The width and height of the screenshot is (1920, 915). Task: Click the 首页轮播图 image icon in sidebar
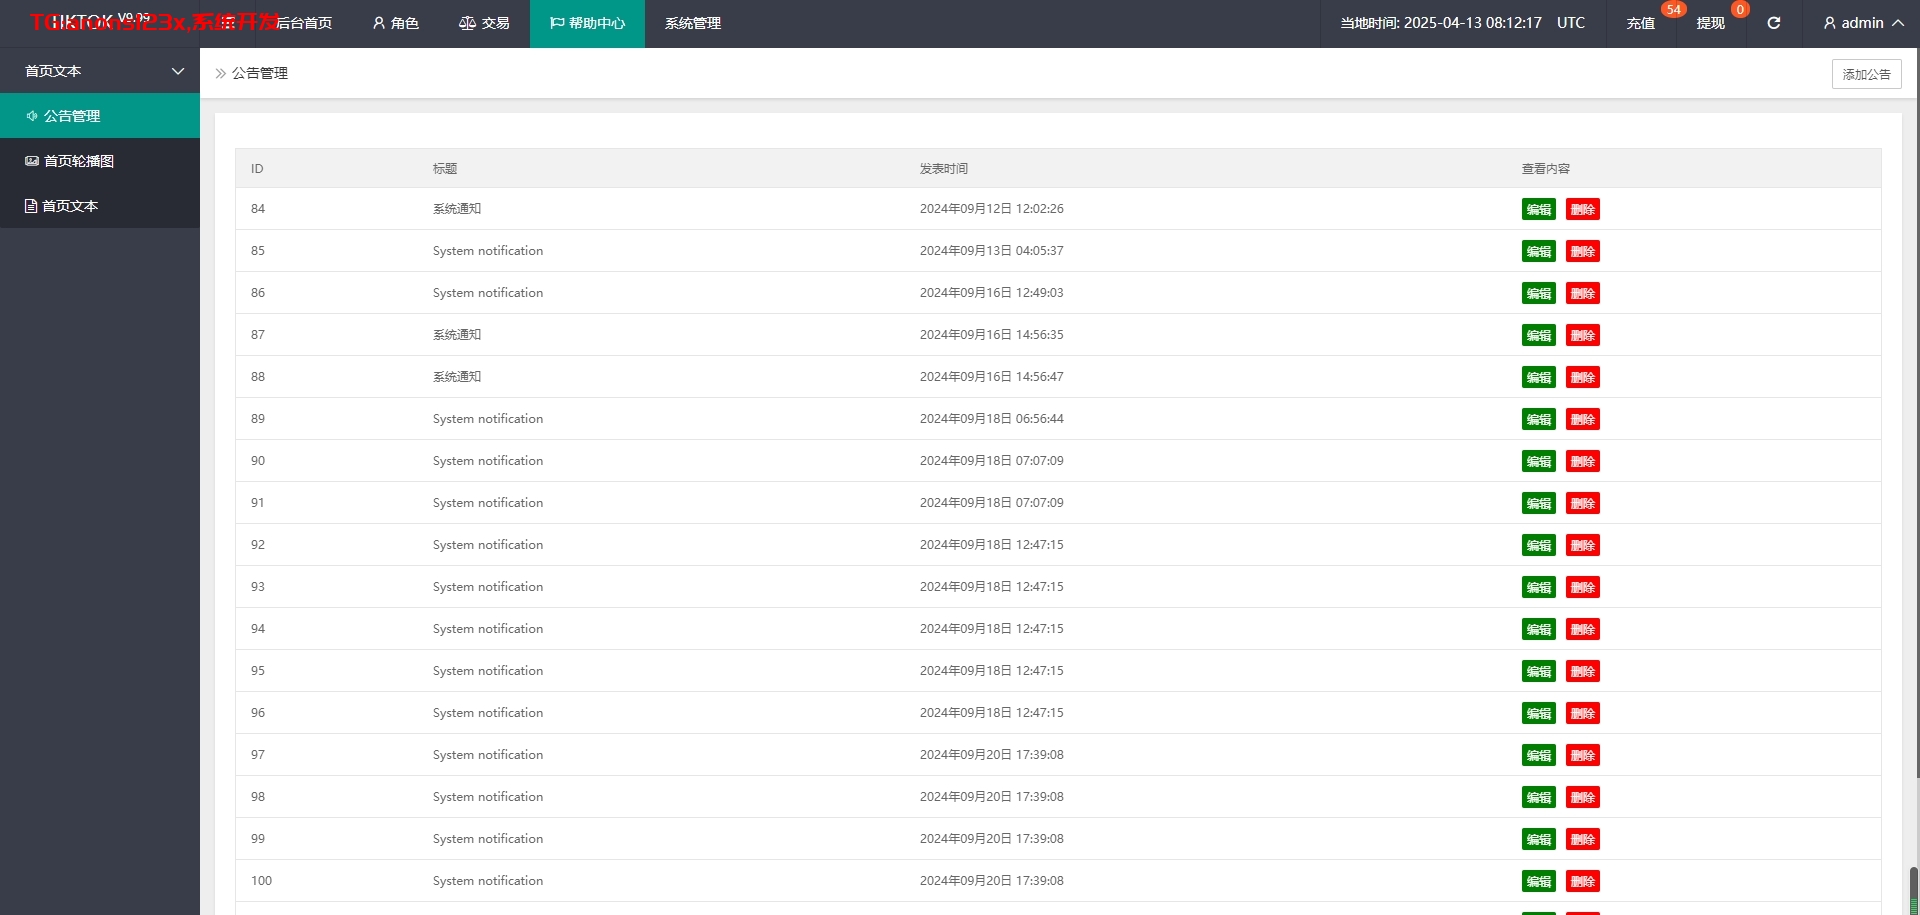pyautogui.click(x=32, y=161)
